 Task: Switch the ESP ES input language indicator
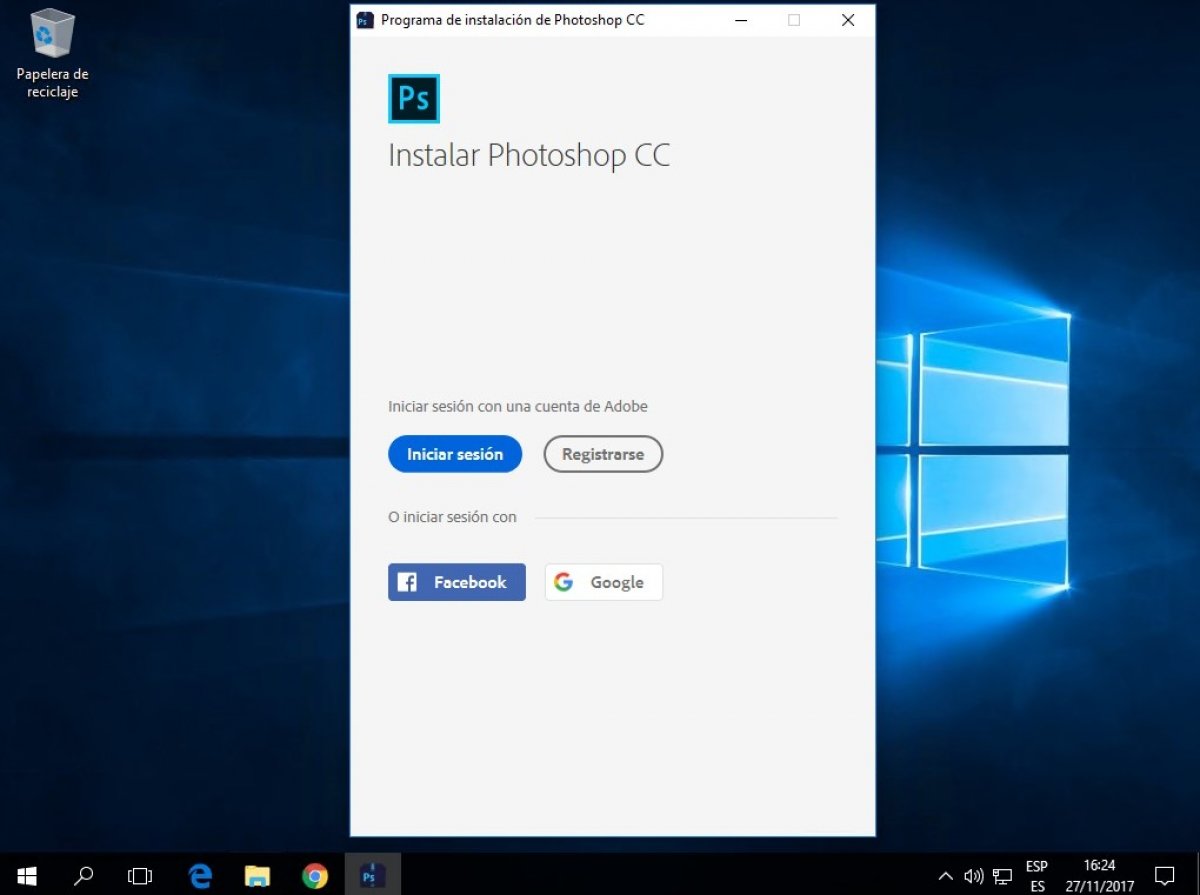pyautogui.click(x=1037, y=876)
